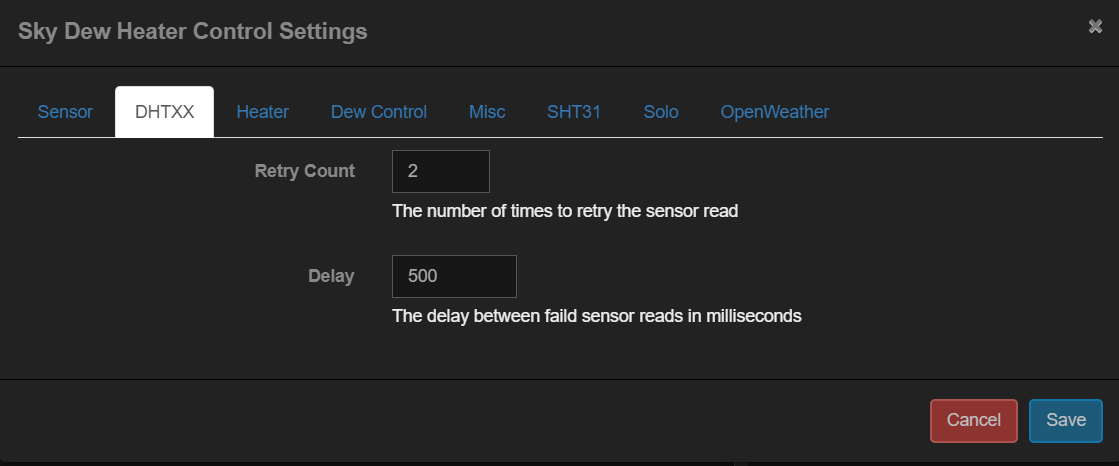Click the Delay field label

[x=330, y=276]
